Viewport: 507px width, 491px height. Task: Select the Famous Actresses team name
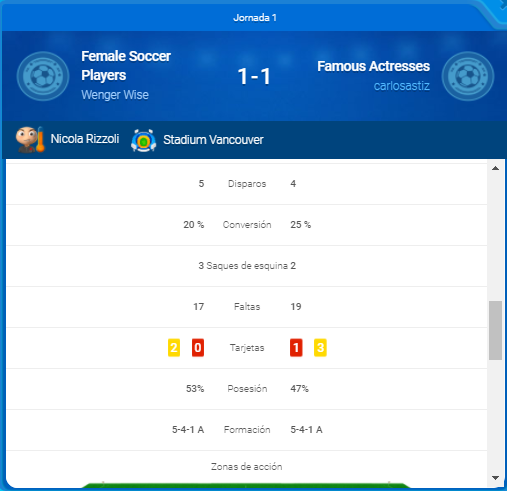click(x=373, y=66)
